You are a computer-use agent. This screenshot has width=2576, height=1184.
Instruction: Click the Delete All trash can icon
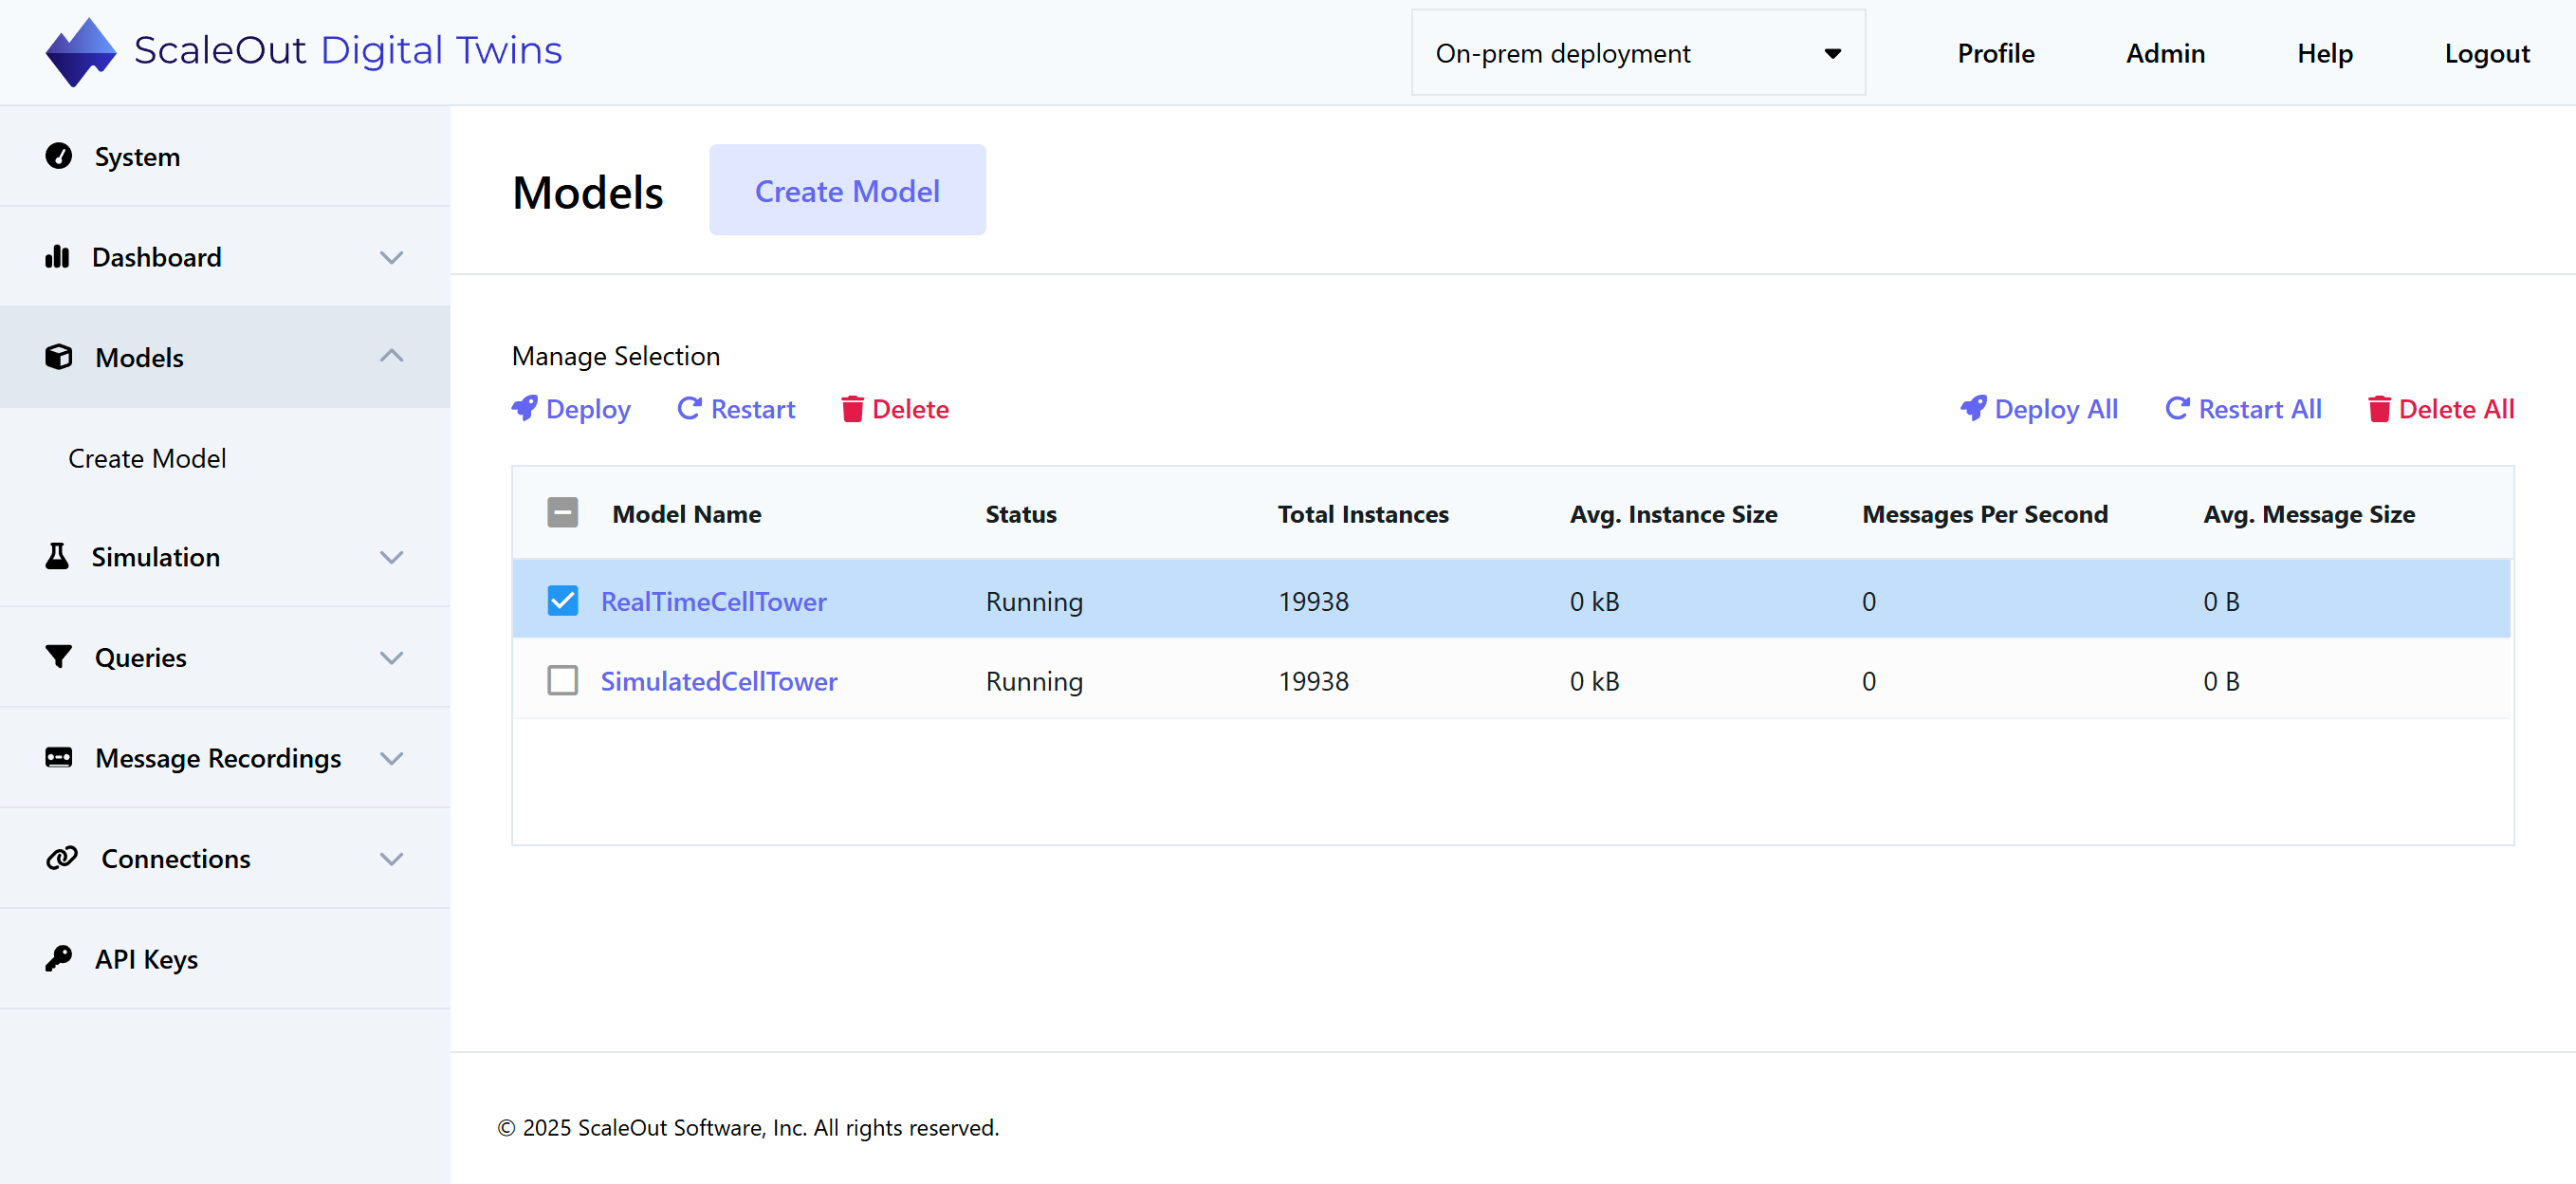[2379, 408]
